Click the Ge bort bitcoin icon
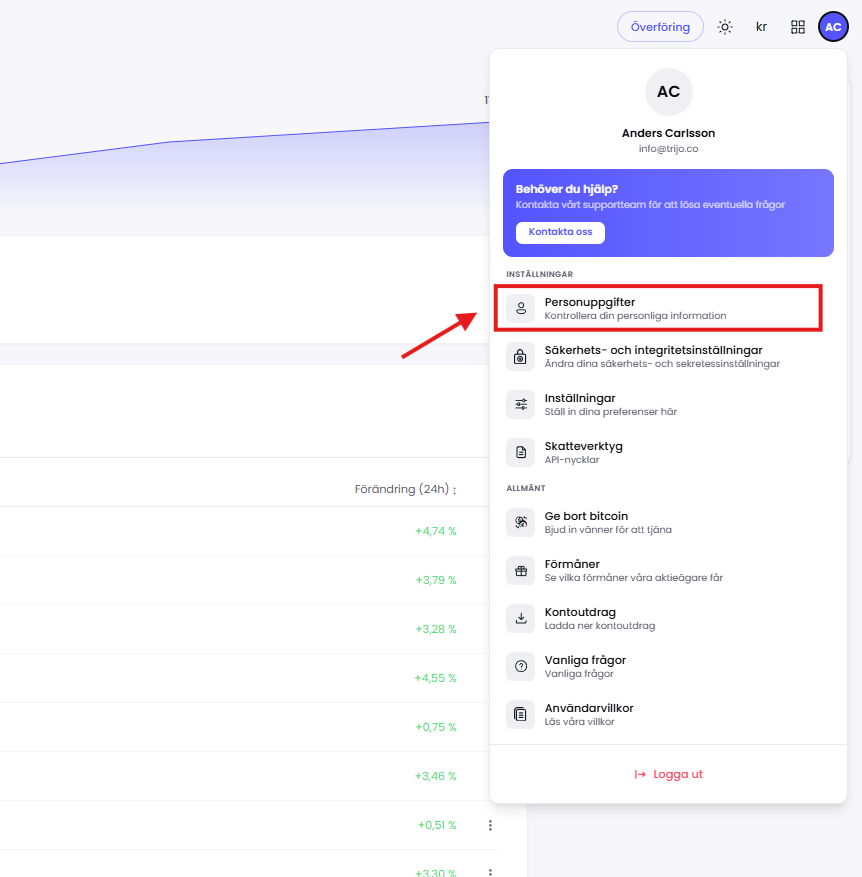The image size is (862, 877). click(x=521, y=522)
